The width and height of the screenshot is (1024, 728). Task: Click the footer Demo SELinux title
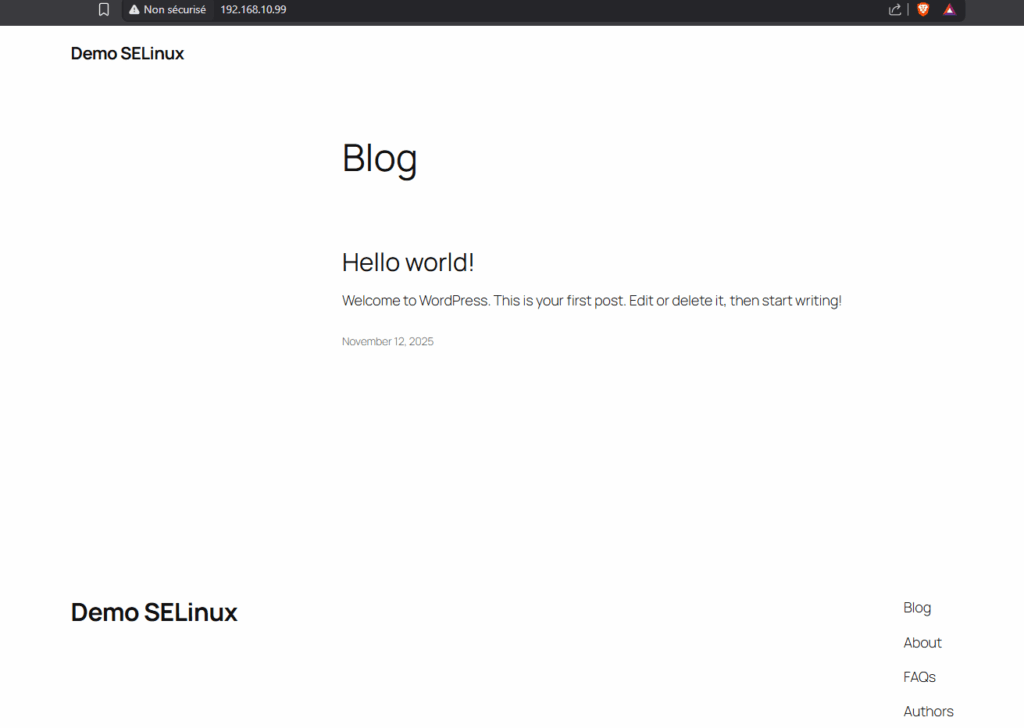tap(154, 612)
